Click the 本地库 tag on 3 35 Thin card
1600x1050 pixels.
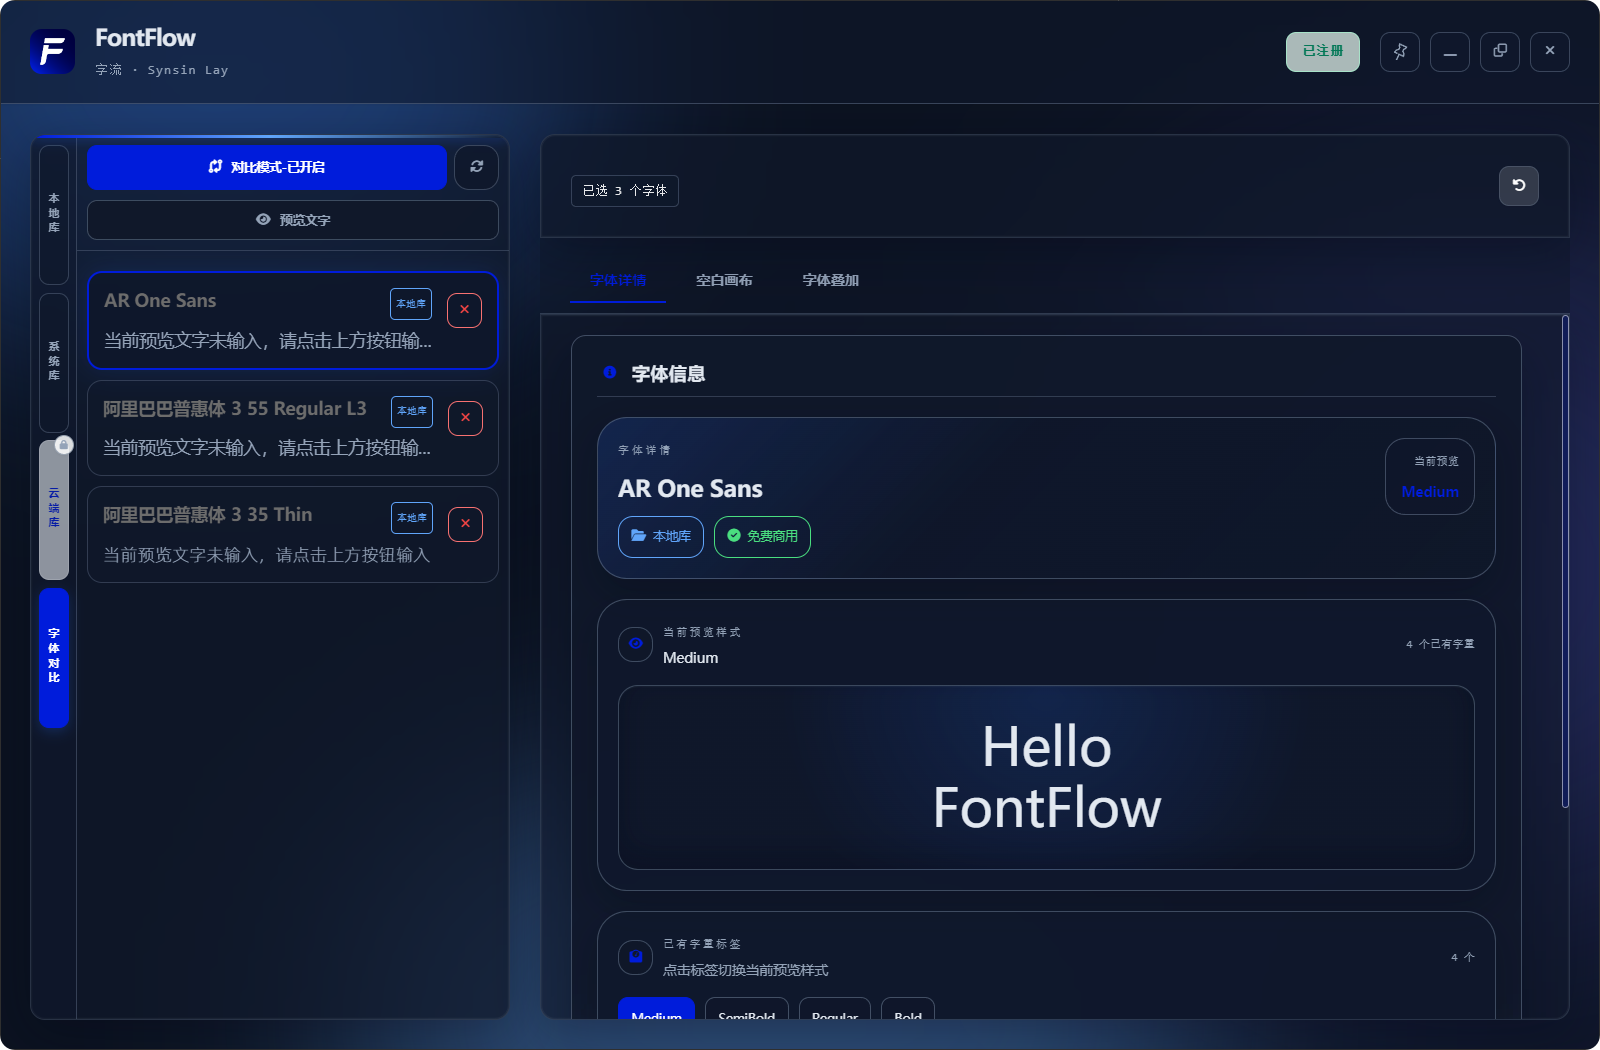coord(412,518)
